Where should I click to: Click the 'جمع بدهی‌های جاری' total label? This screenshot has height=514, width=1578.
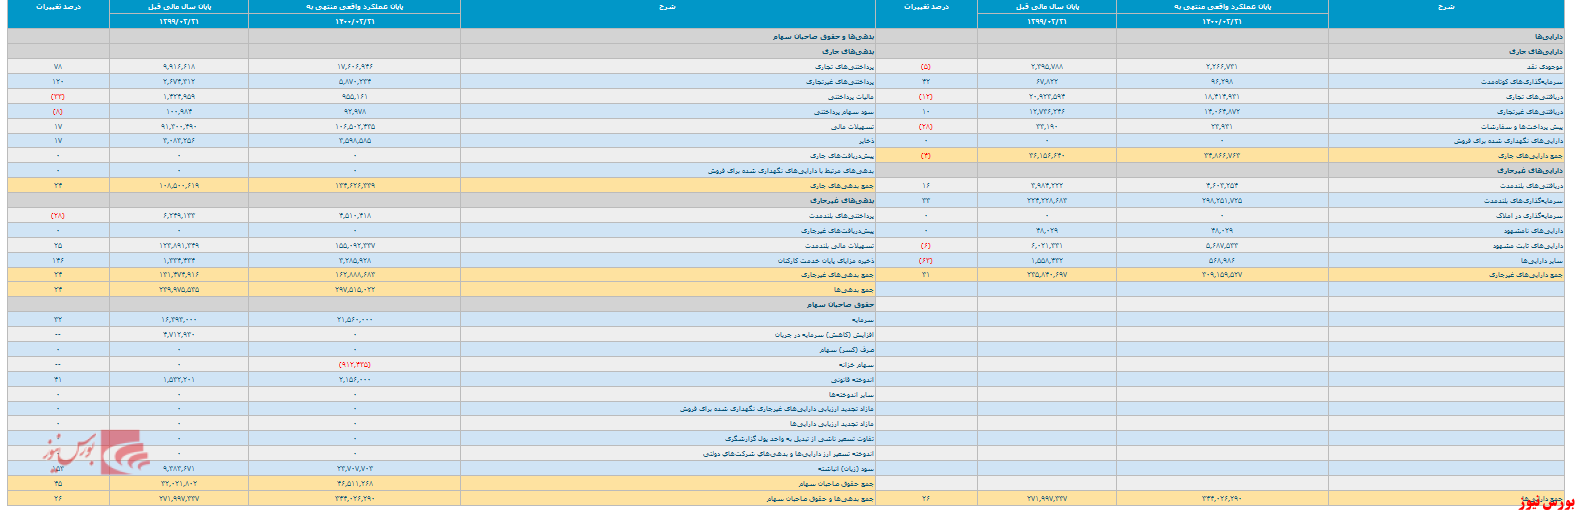(x=842, y=186)
